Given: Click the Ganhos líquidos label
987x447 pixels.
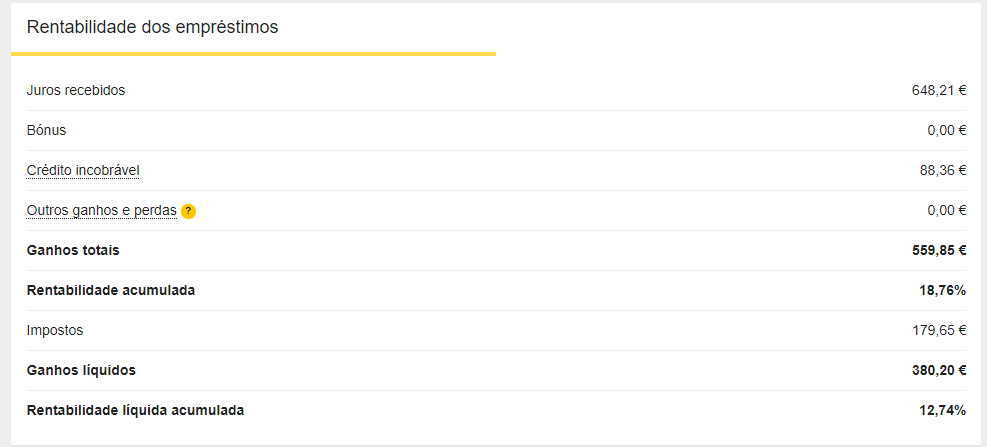Looking at the screenshot, I should click(x=81, y=370).
